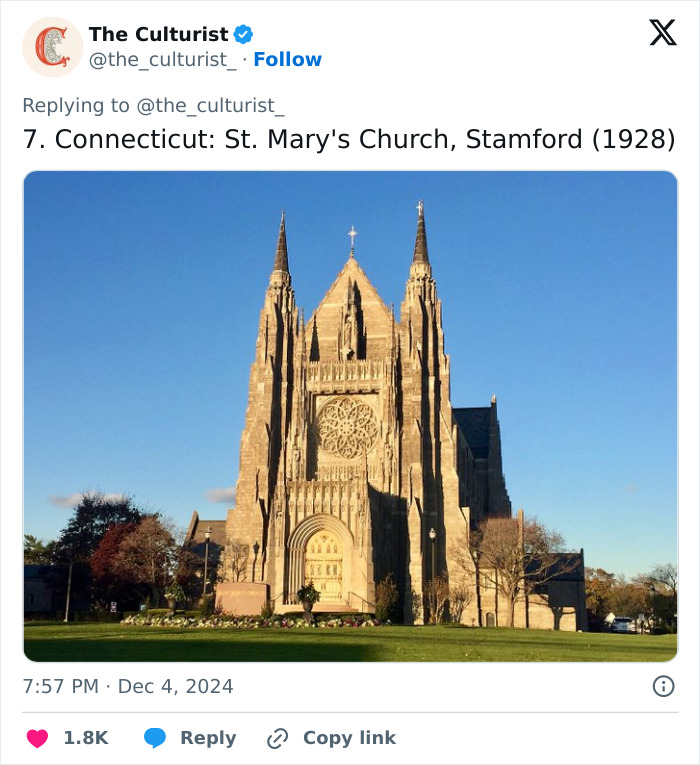Screen dimensions: 700x765
Task: Click the "Dec 4, 2024" date text
Action: coord(176,686)
